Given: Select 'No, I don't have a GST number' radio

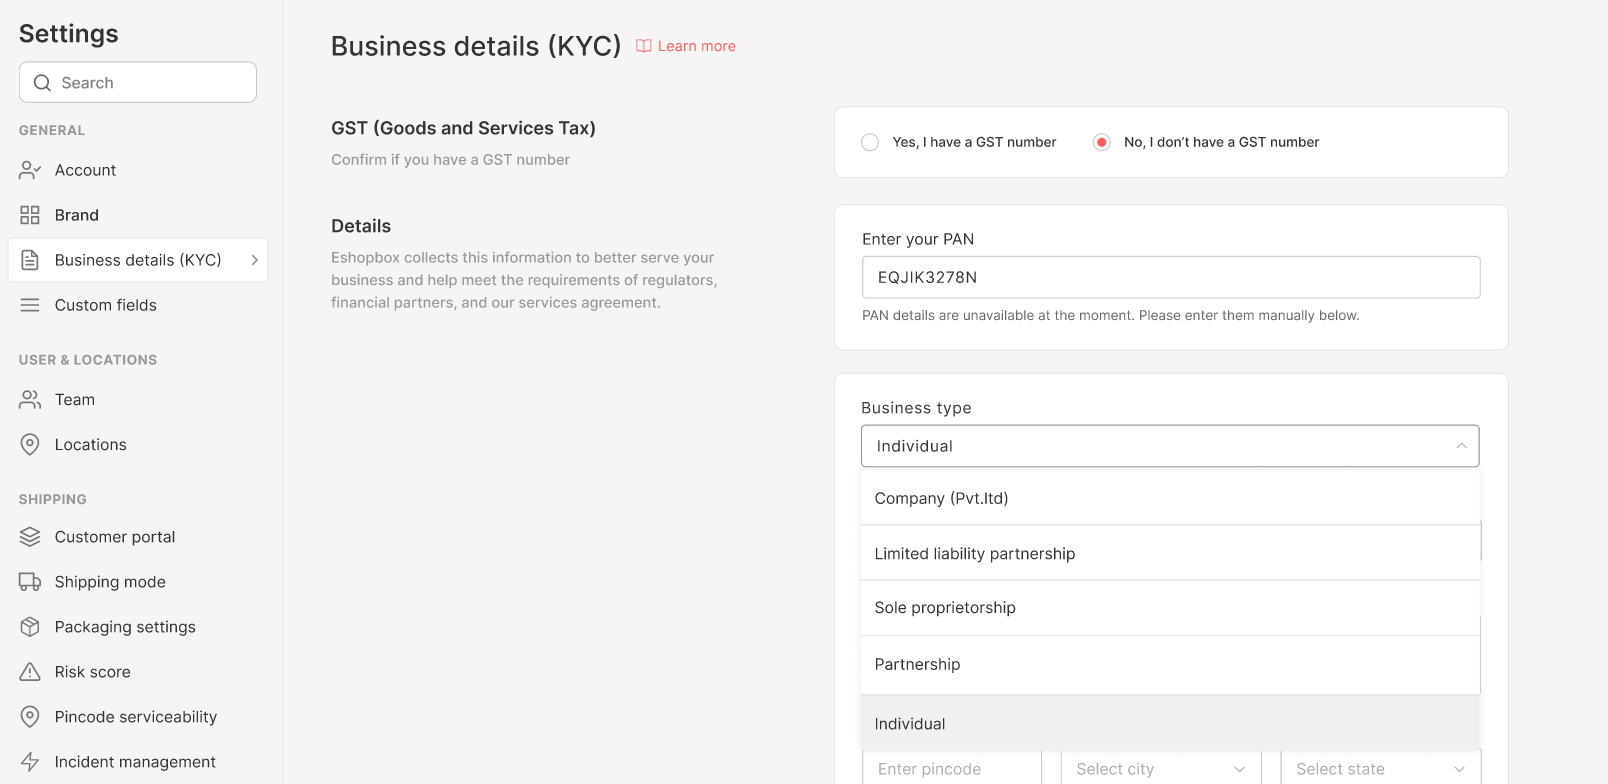Looking at the screenshot, I should pyautogui.click(x=1101, y=142).
